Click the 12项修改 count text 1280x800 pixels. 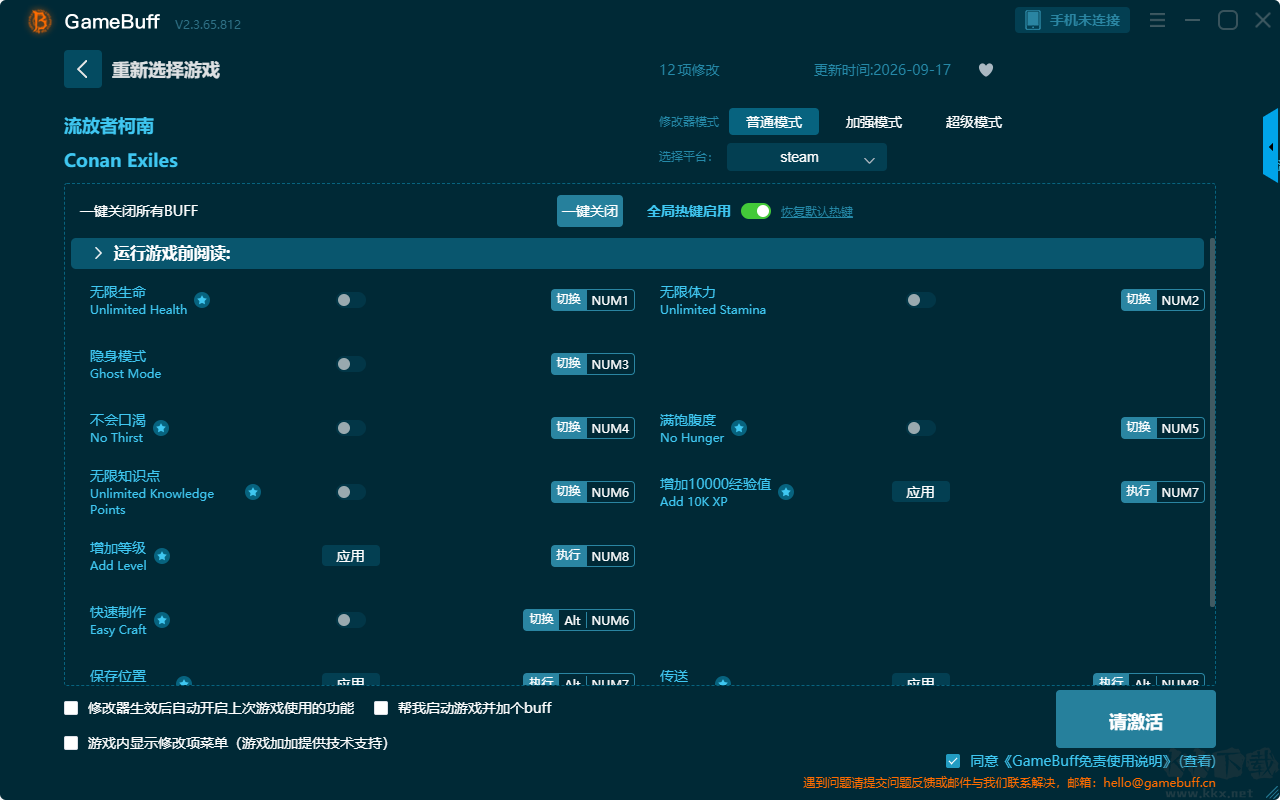pyautogui.click(x=690, y=70)
